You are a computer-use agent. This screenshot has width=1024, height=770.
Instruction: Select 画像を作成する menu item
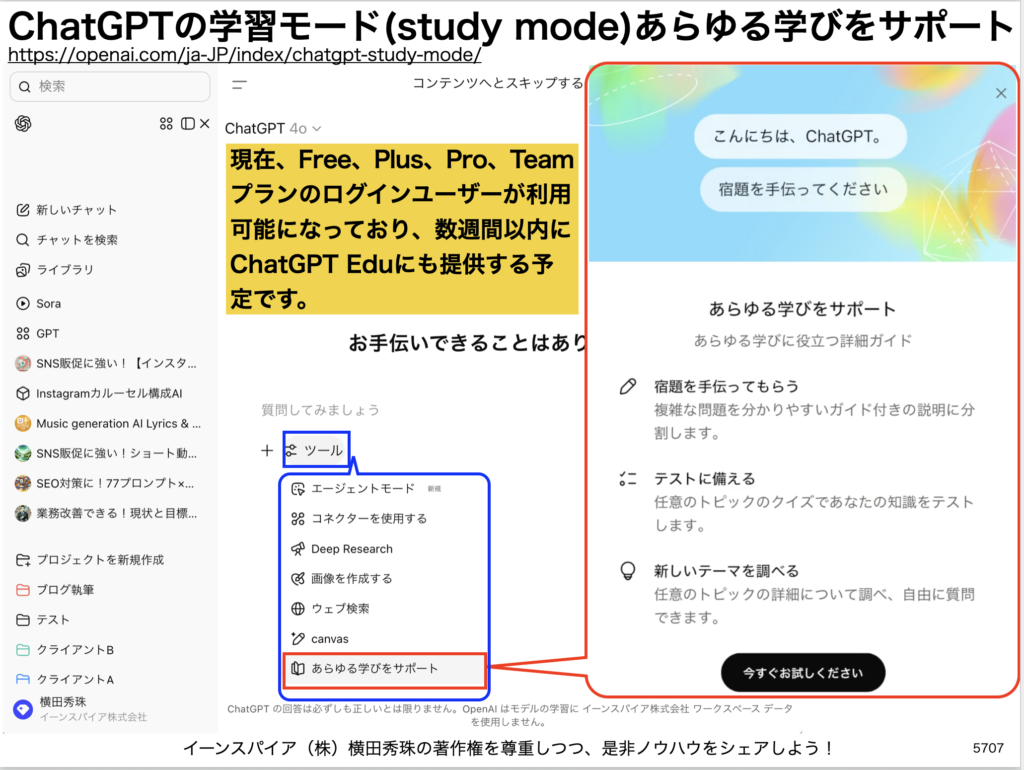(x=342, y=579)
